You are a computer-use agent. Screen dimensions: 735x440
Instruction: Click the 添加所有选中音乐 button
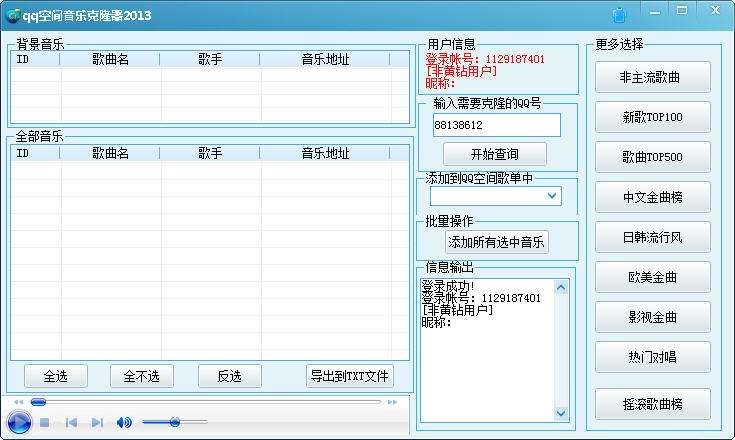coord(496,242)
